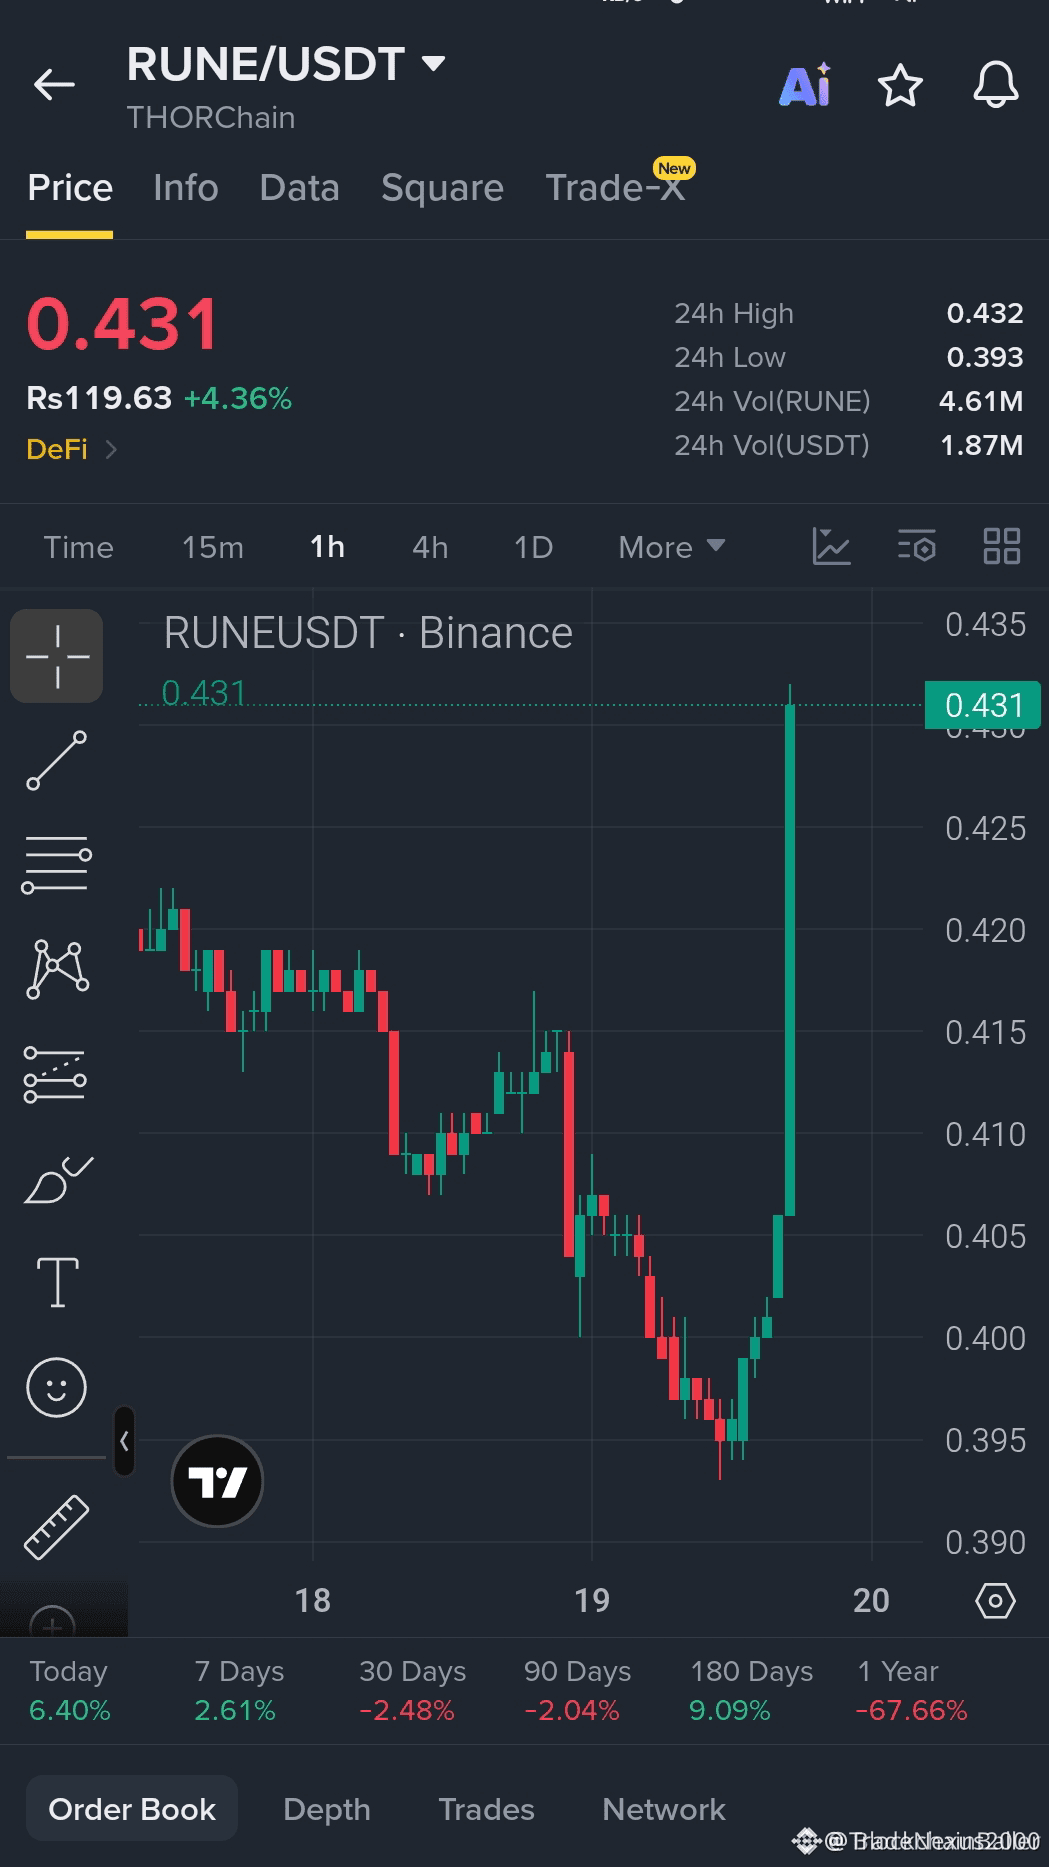Select the 1D chart interval
The width and height of the screenshot is (1049, 1867).
[x=533, y=547]
